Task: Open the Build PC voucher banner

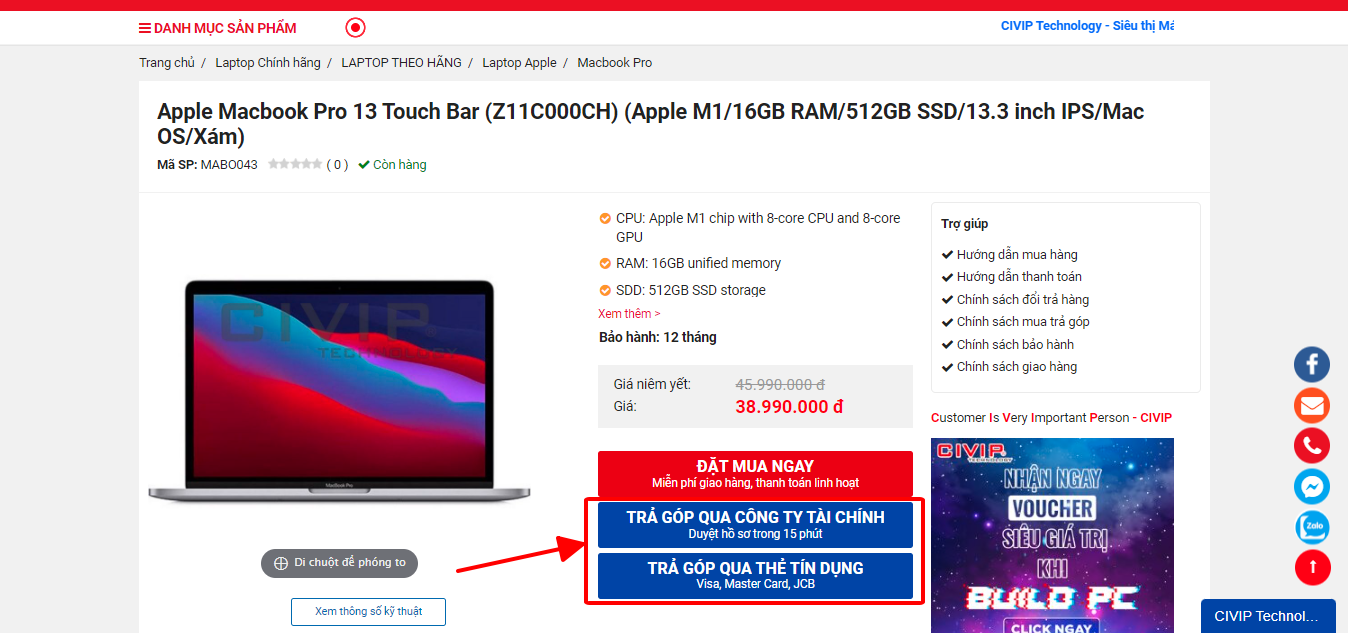Action: tap(1052, 536)
